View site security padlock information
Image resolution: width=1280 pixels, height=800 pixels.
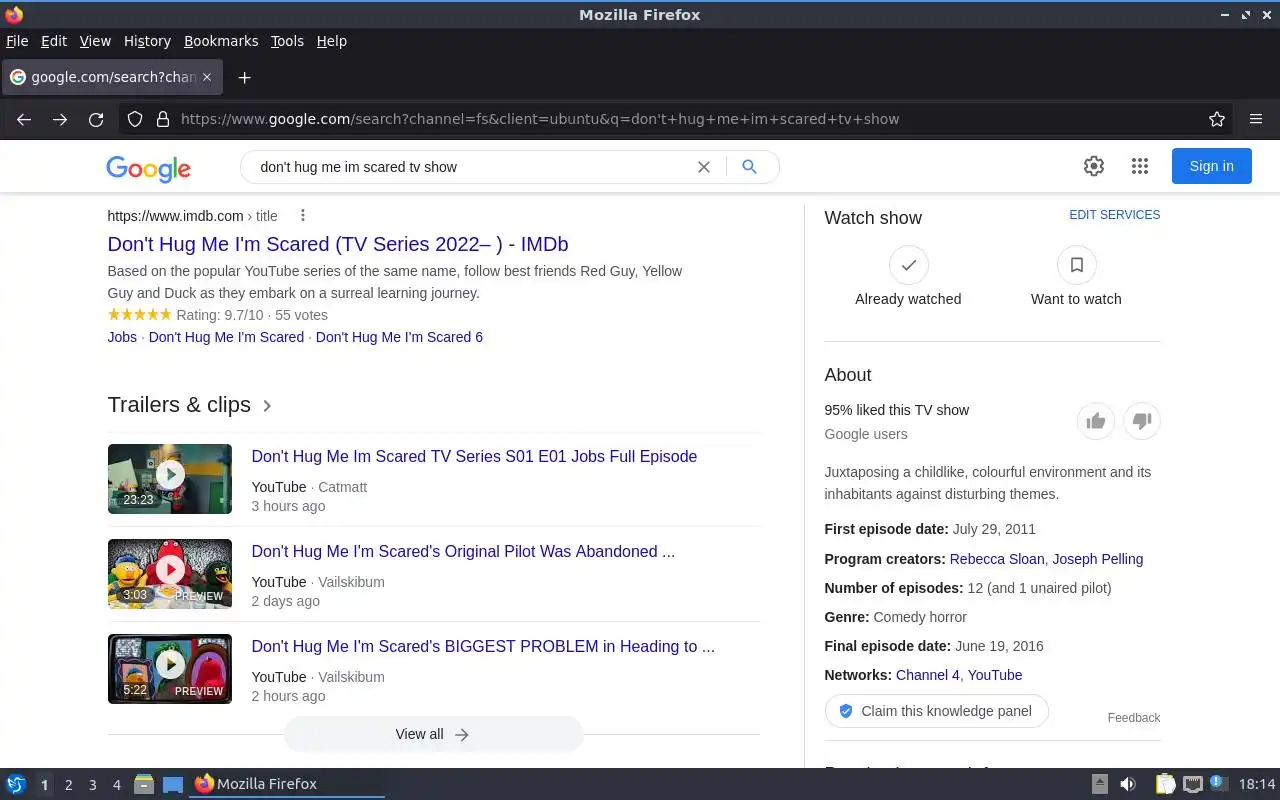click(163, 119)
